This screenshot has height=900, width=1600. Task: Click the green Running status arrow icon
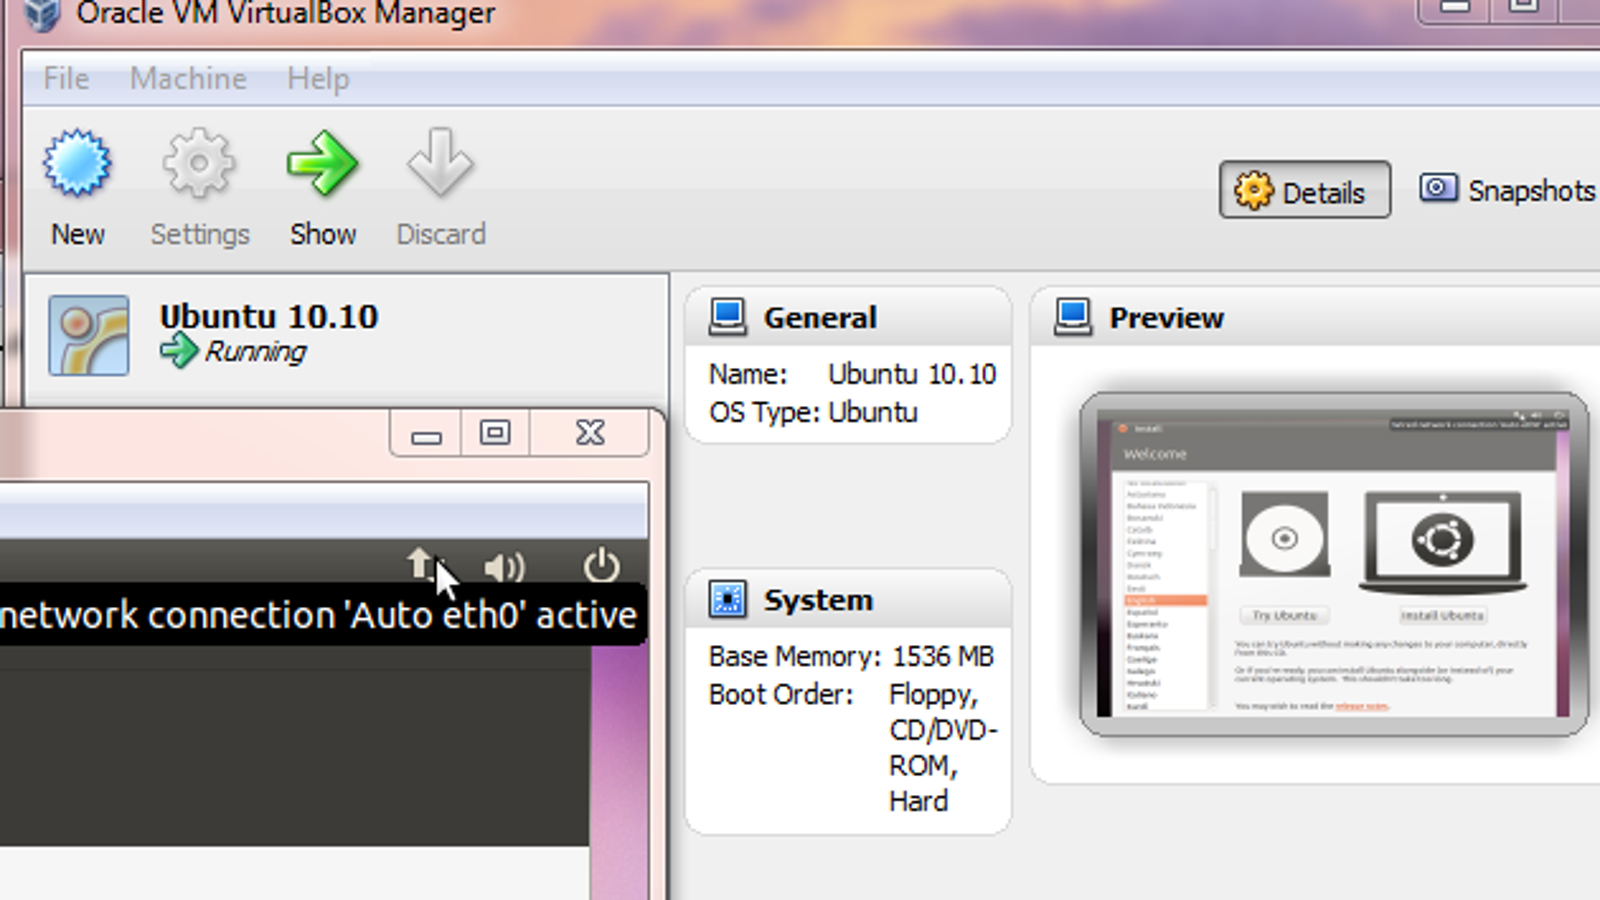point(179,351)
